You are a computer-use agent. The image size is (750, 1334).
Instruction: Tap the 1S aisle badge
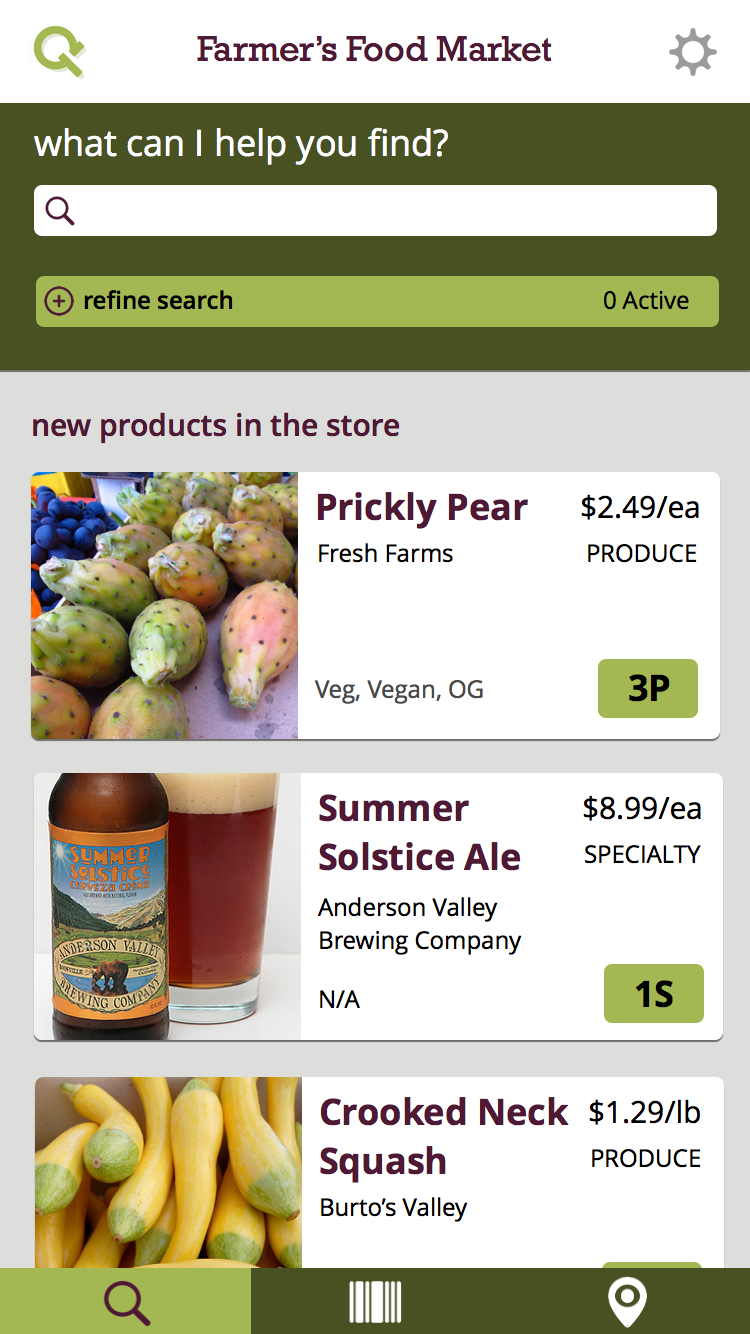654,993
